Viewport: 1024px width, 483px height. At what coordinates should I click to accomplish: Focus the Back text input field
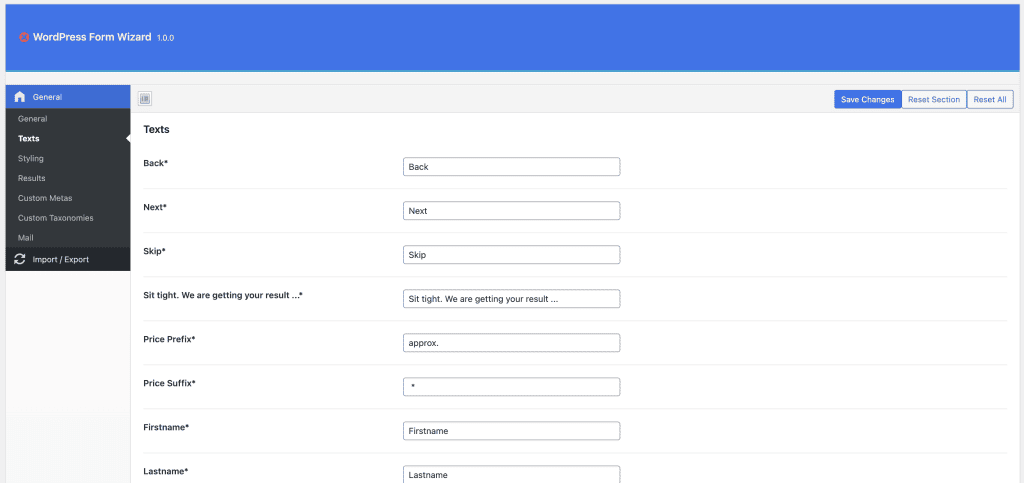[x=511, y=166]
